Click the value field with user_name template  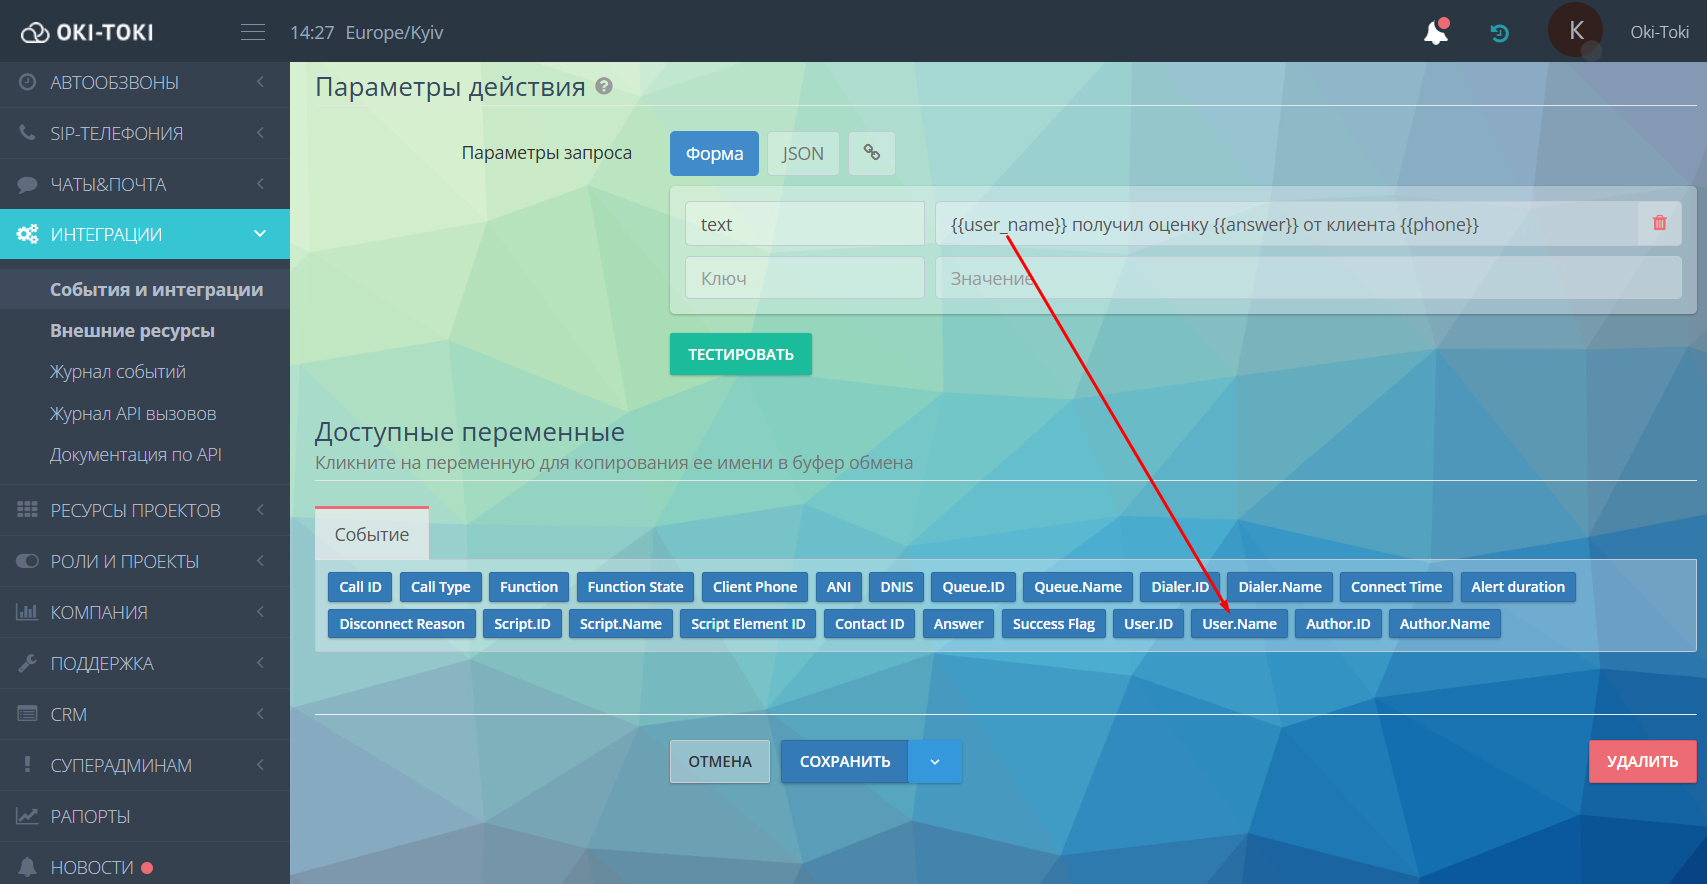[x=1287, y=224]
